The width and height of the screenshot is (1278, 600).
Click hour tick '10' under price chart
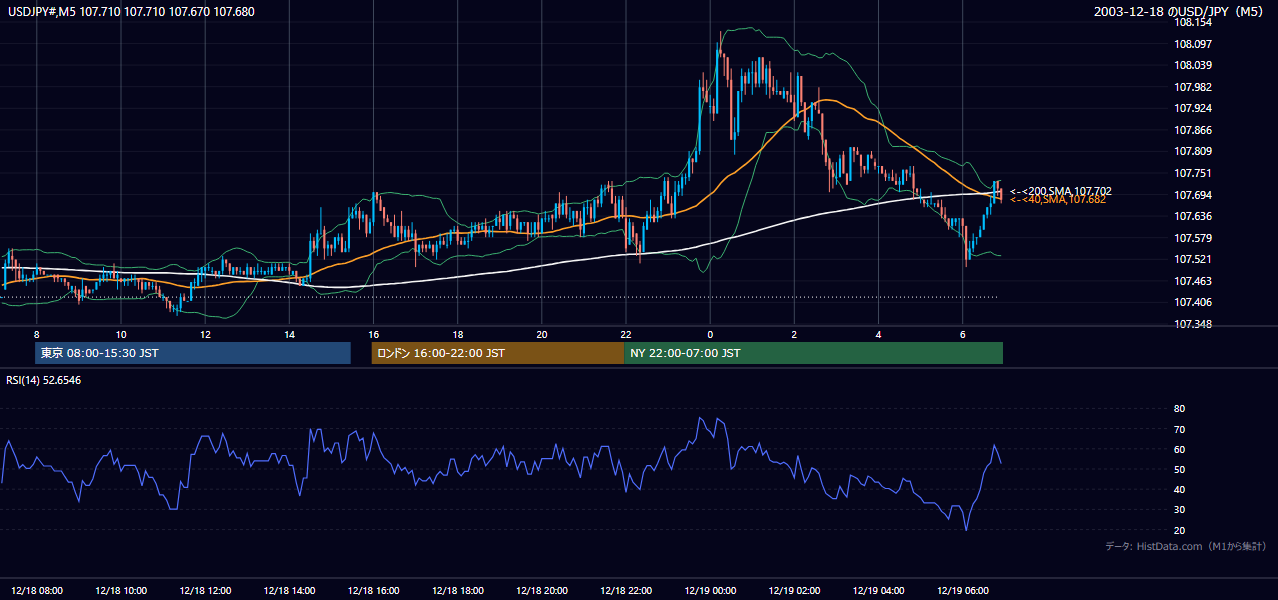click(121, 334)
